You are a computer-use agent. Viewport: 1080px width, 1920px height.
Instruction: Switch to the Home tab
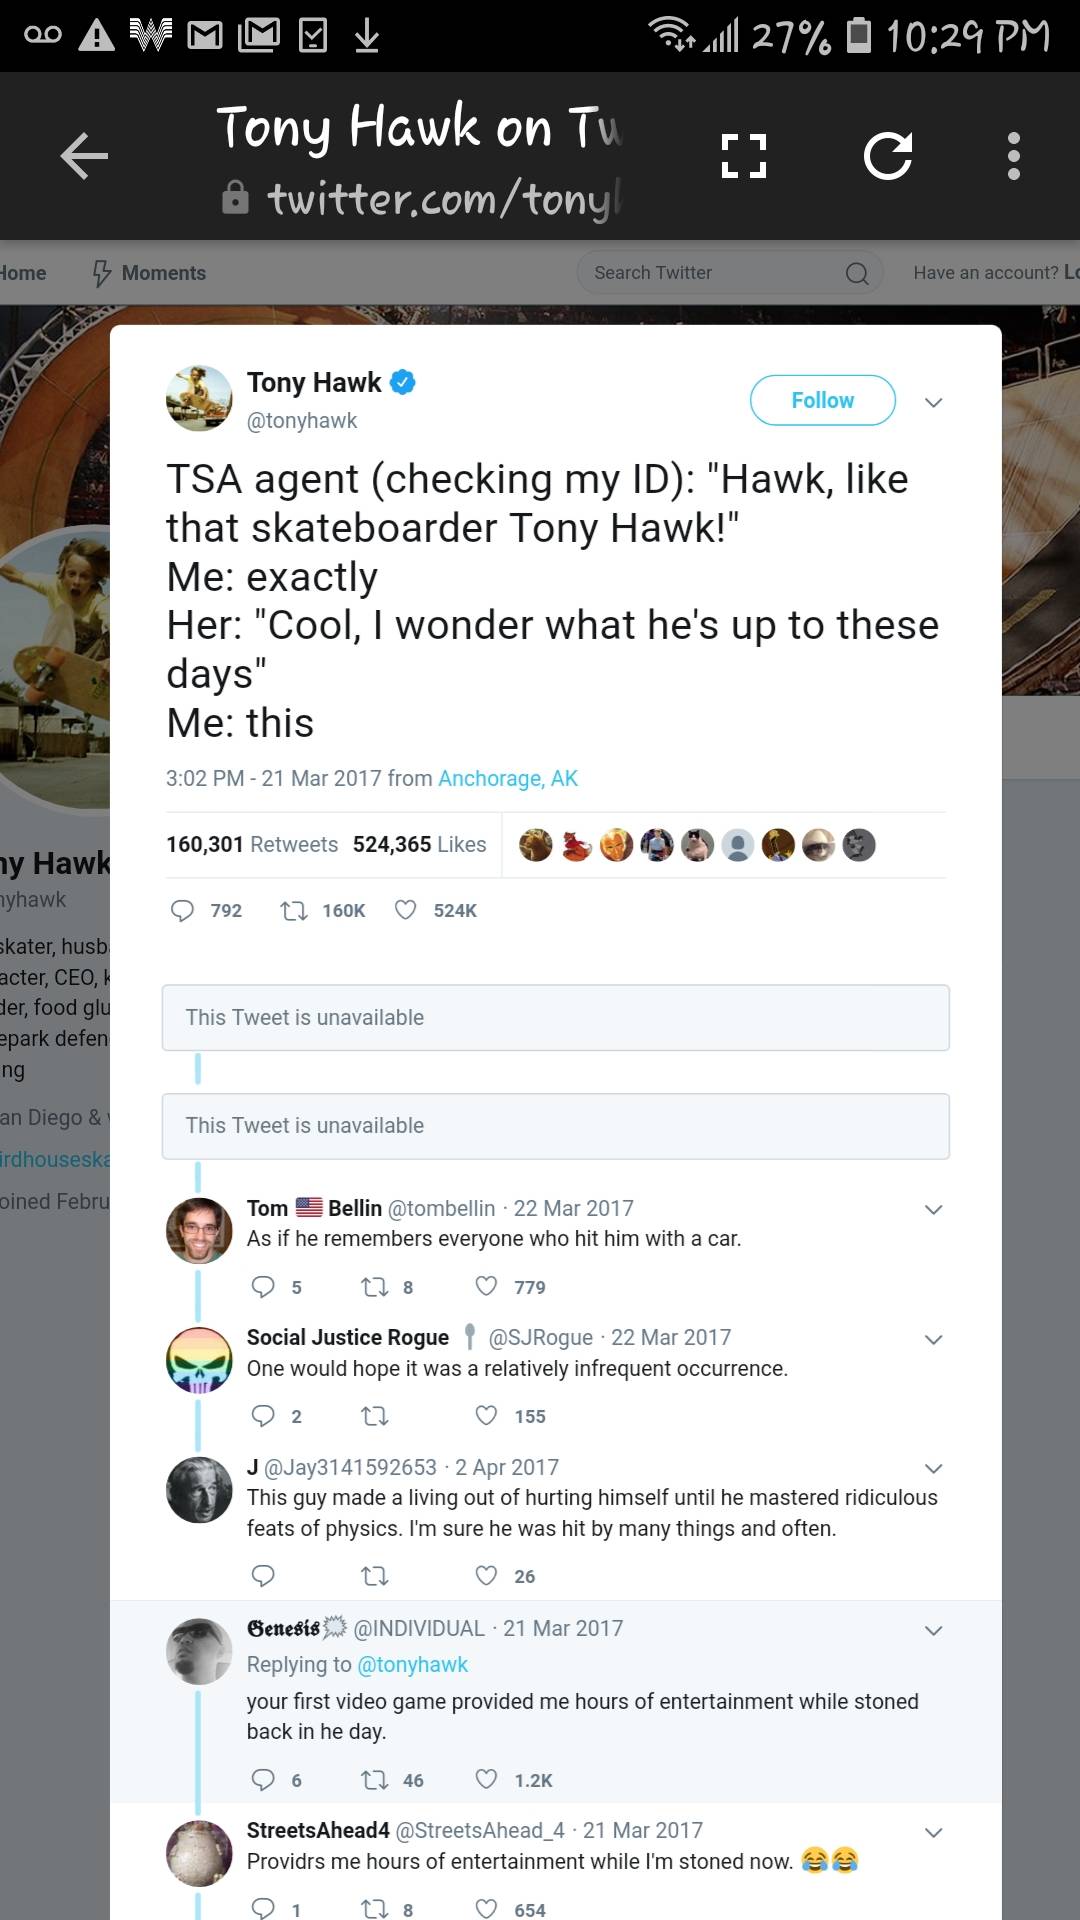22,272
